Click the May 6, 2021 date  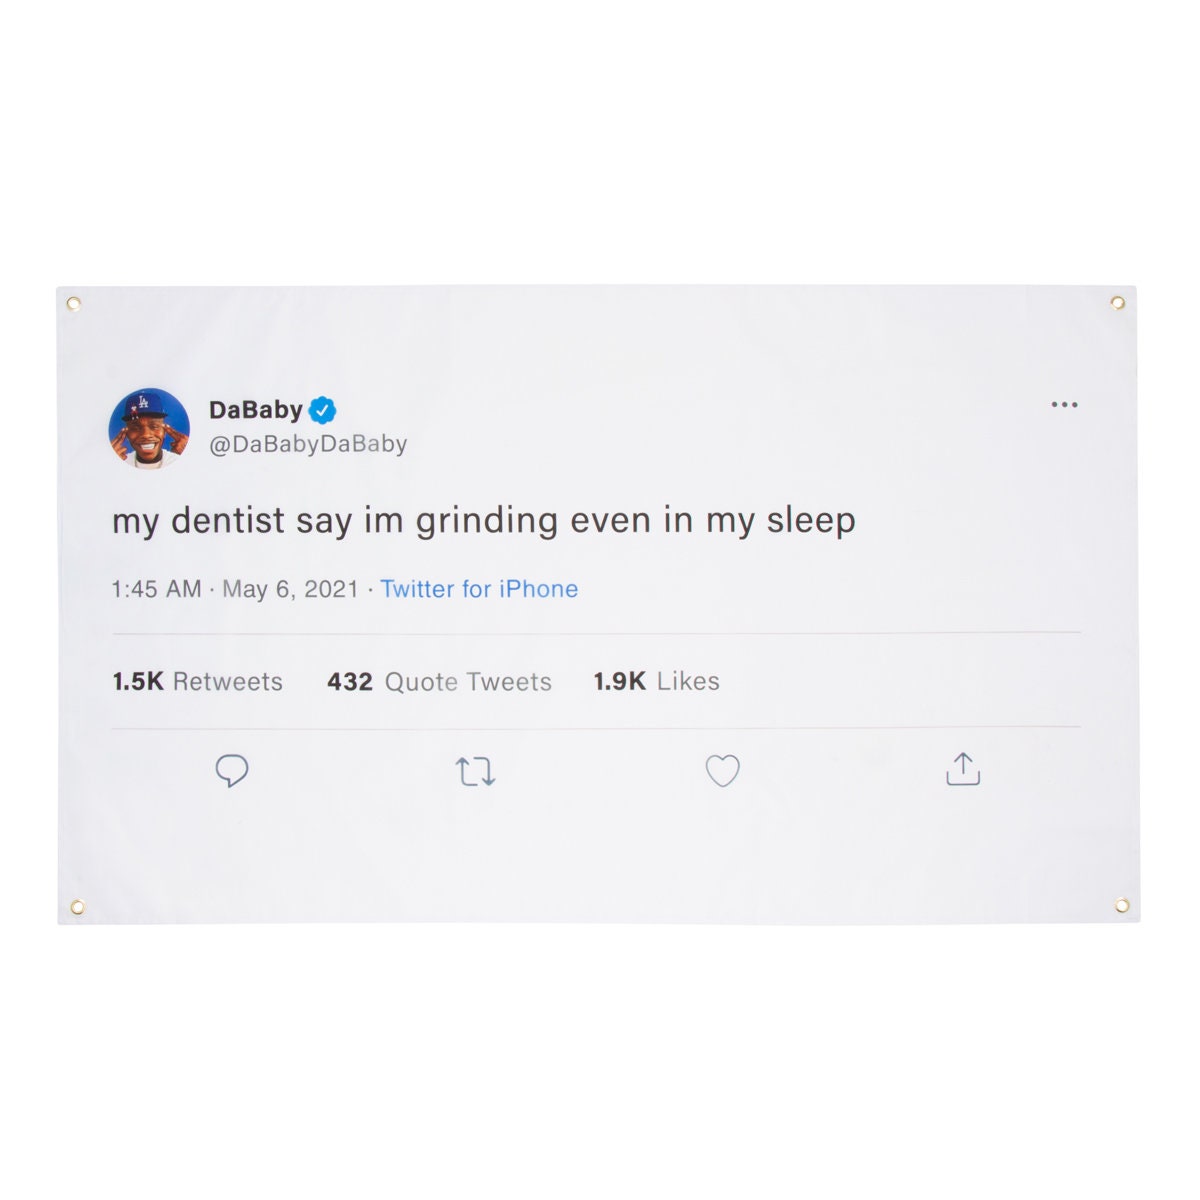point(290,589)
